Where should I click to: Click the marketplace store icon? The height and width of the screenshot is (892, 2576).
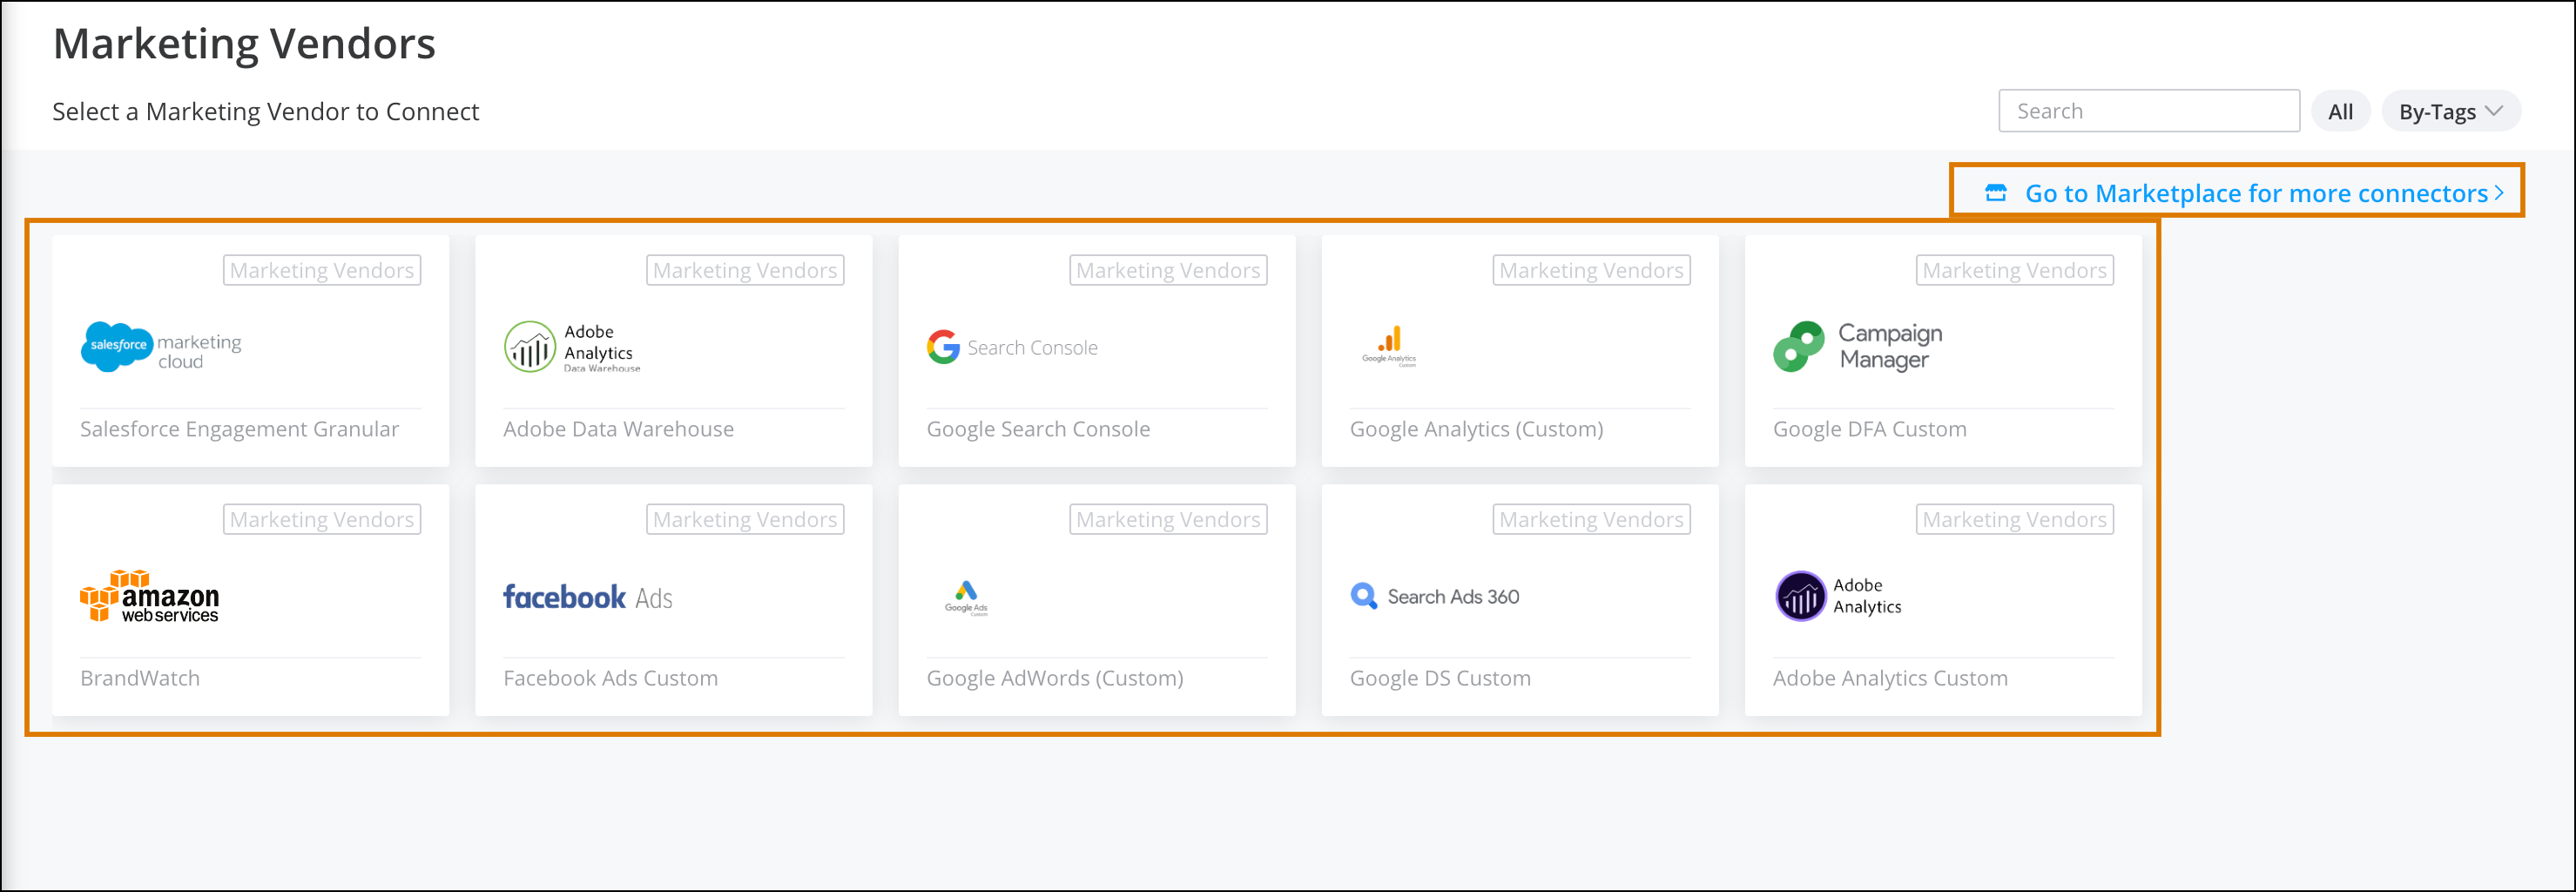(1996, 192)
